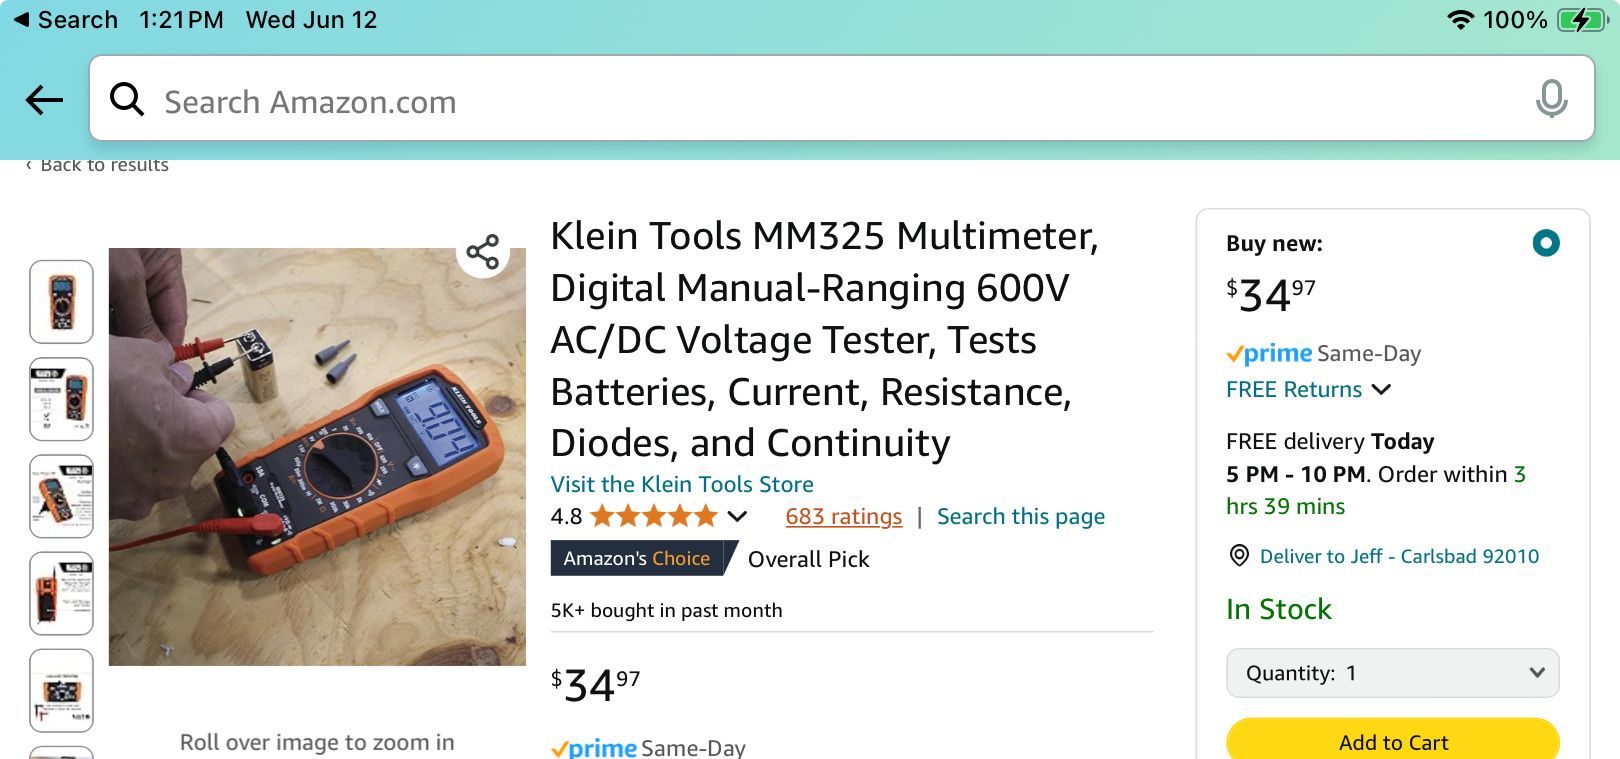The image size is (1620, 759).
Task: Tap the magnifying glass search icon
Action: click(x=127, y=99)
